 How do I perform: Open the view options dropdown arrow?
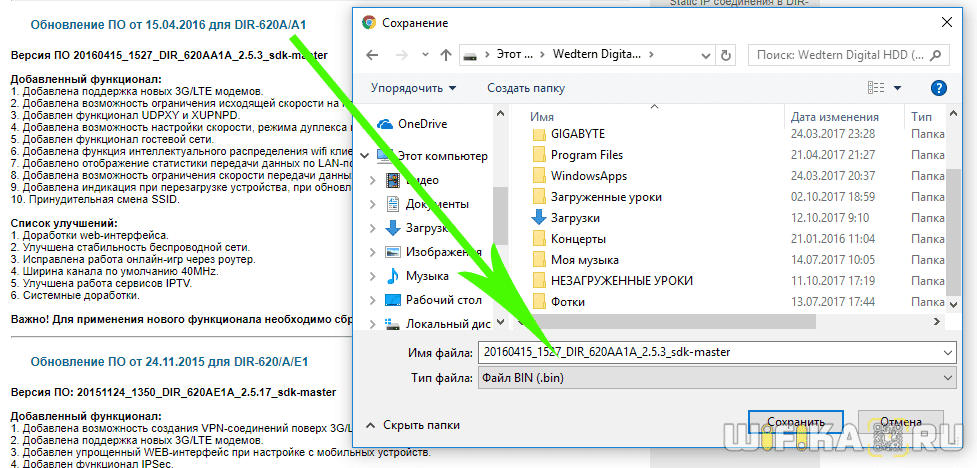pyautogui.click(x=898, y=88)
